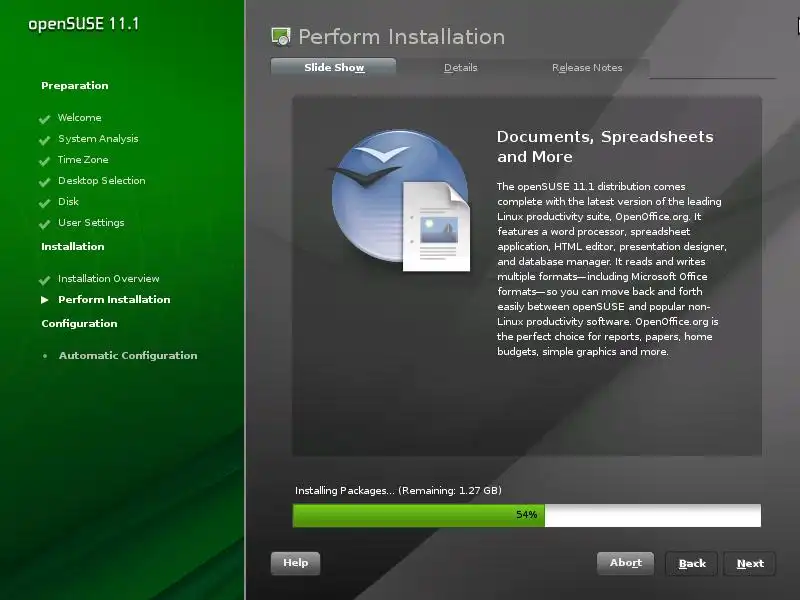Click the checkmark beside User Settings

tap(44, 223)
